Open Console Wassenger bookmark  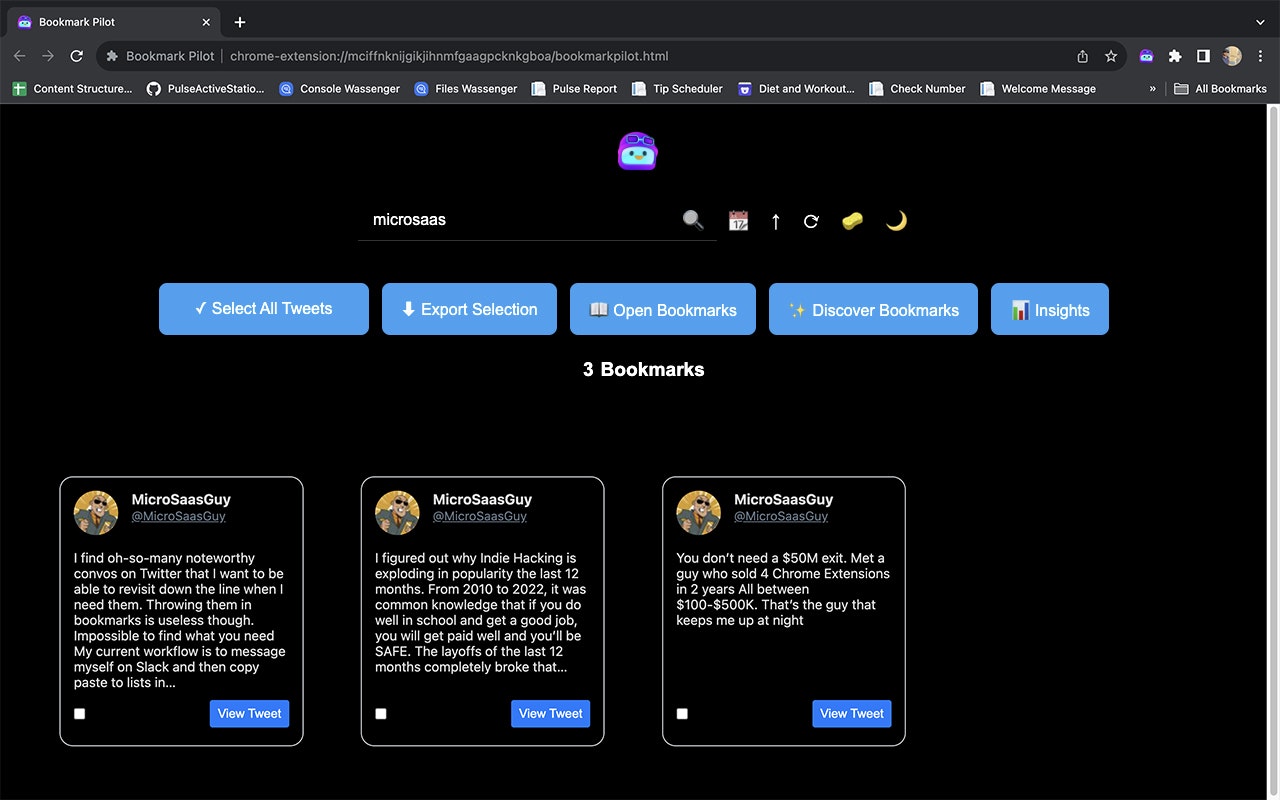point(339,88)
